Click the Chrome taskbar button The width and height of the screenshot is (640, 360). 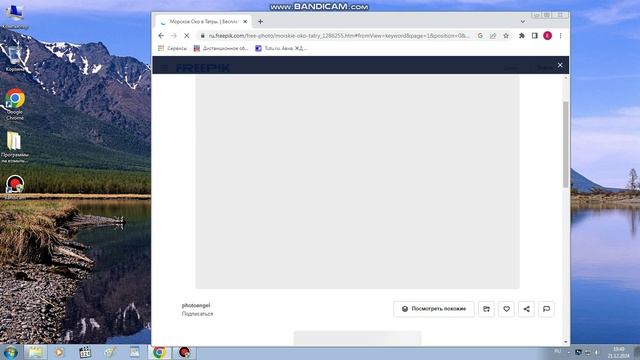(160, 352)
